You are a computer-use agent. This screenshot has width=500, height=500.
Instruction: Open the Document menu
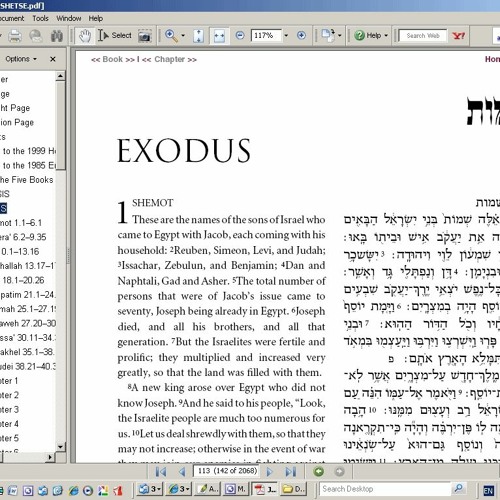pyautogui.click(x=11, y=18)
